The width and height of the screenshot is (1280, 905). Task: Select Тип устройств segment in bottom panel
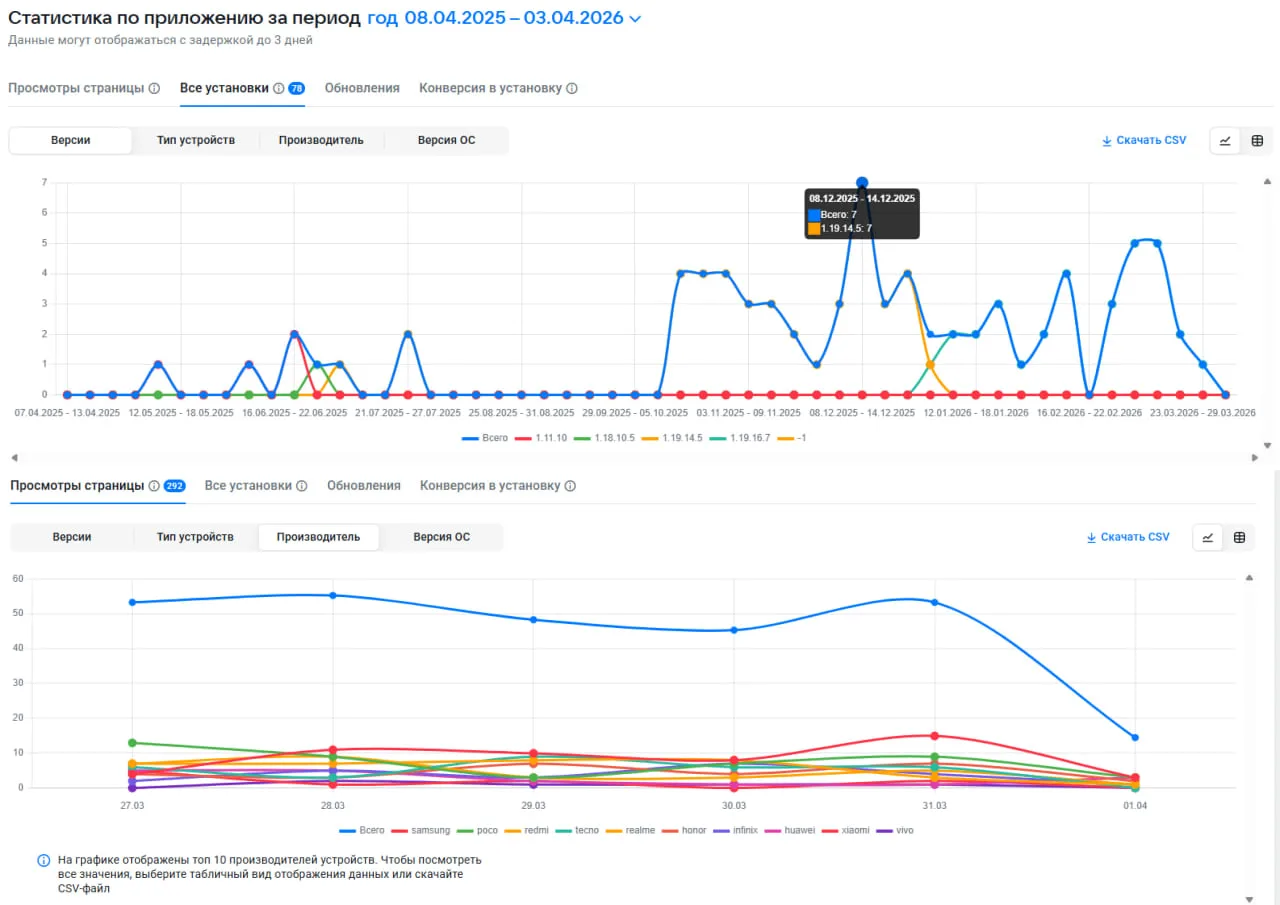195,537
